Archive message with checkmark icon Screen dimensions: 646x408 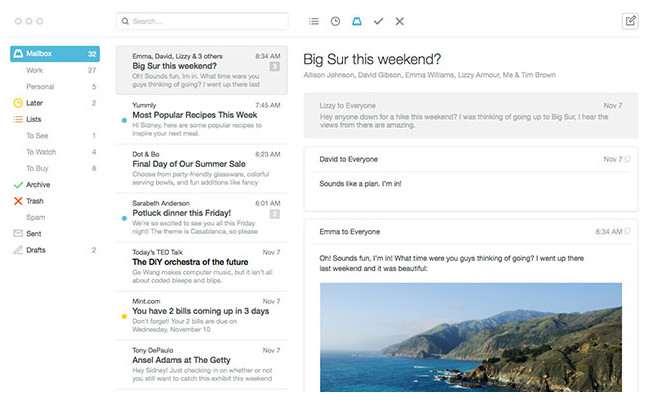coord(378,21)
